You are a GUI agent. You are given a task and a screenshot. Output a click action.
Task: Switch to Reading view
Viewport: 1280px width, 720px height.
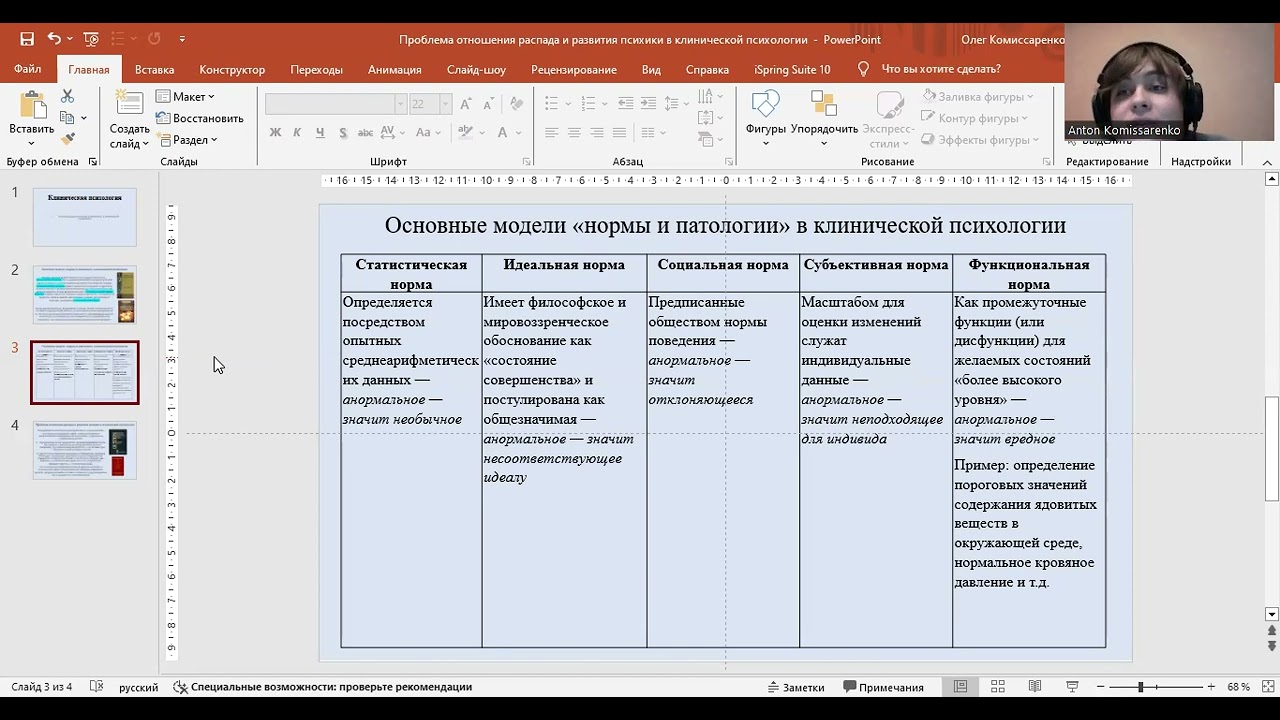[x=1035, y=687]
